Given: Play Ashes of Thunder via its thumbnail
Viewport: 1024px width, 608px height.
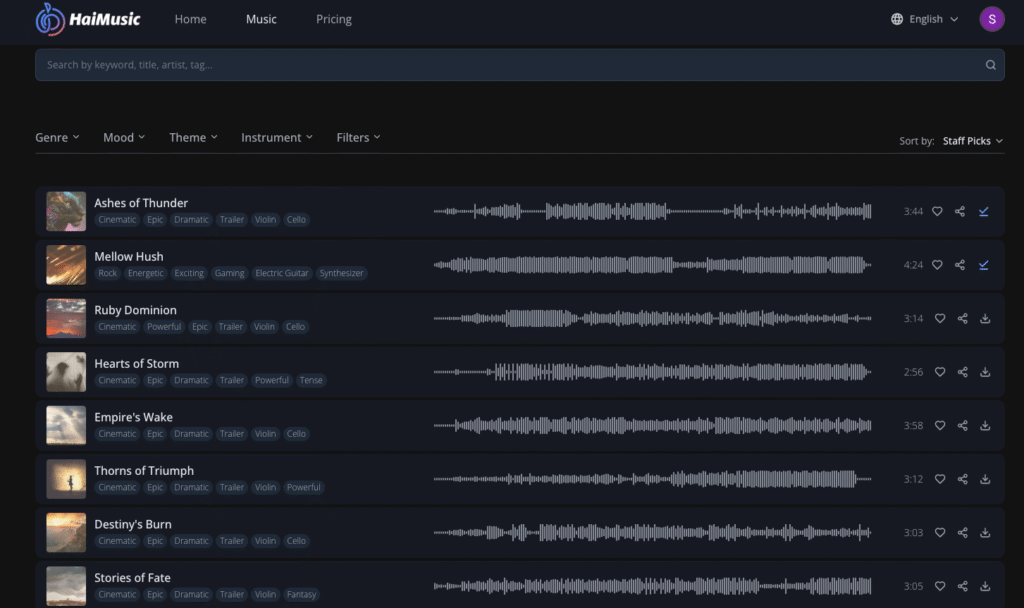Looking at the screenshot, I should [66, 211].
